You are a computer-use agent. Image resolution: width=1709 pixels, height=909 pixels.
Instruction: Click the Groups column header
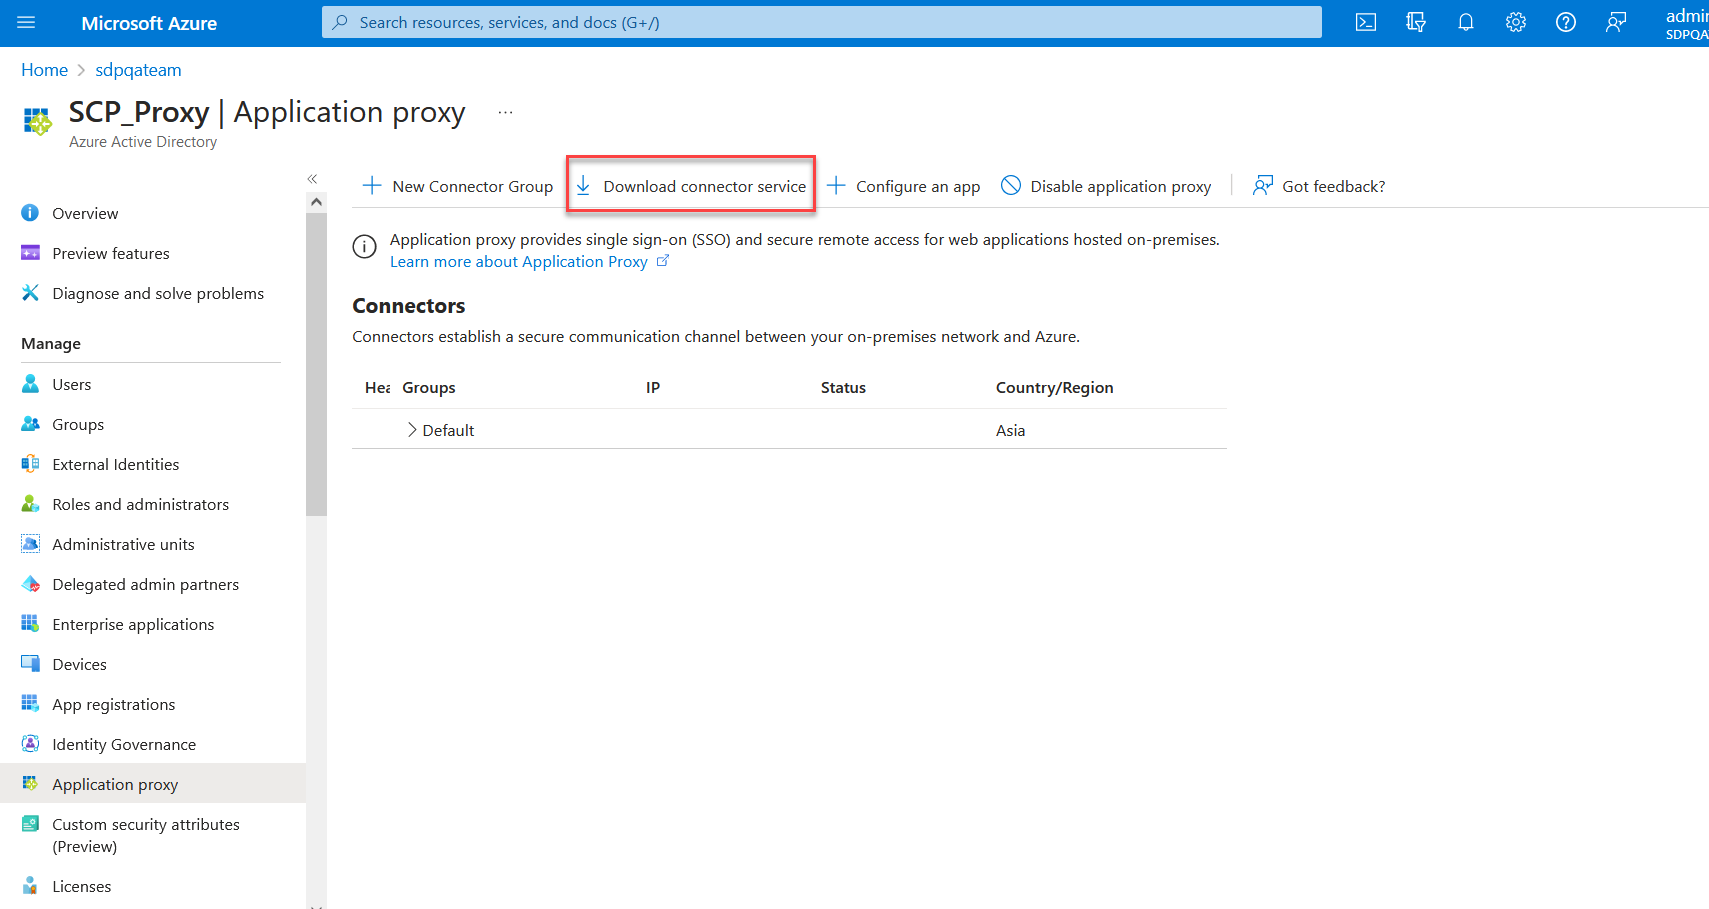point(429,388)
